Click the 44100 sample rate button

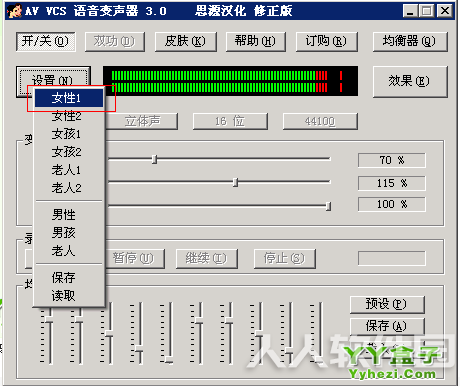(320, 121)
